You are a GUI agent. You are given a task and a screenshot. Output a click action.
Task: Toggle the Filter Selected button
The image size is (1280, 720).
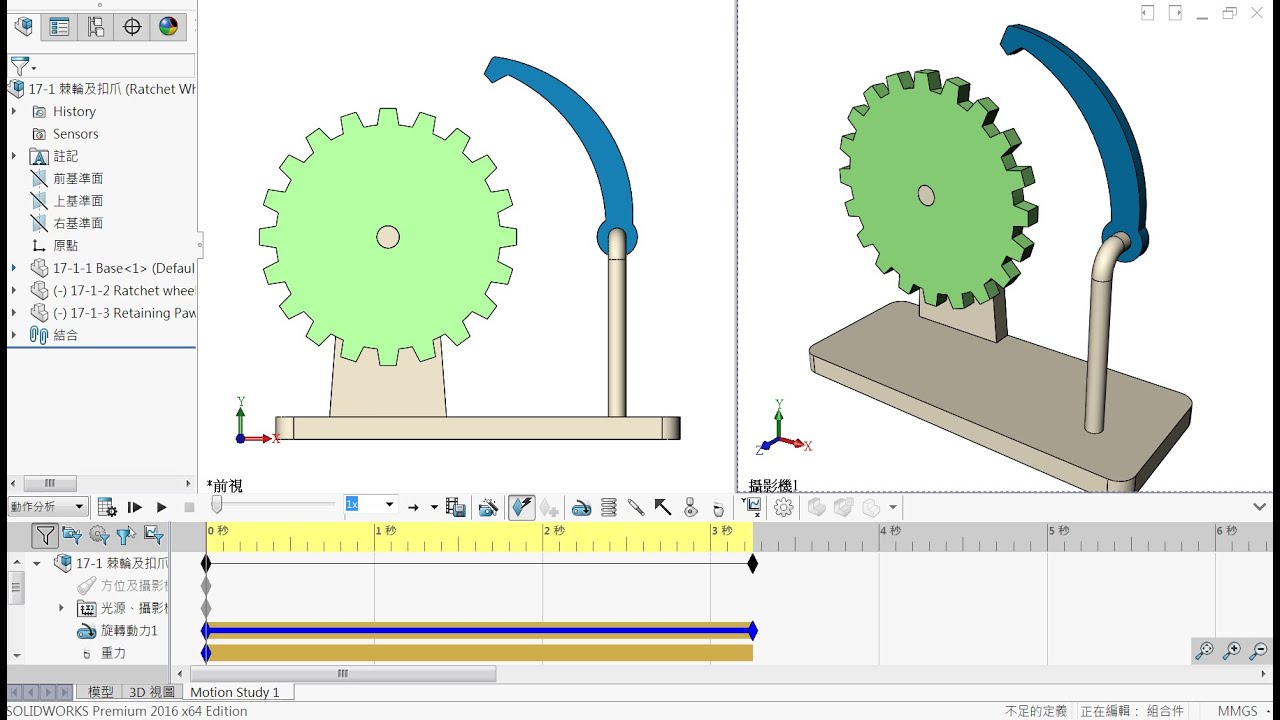pos(126,536)
